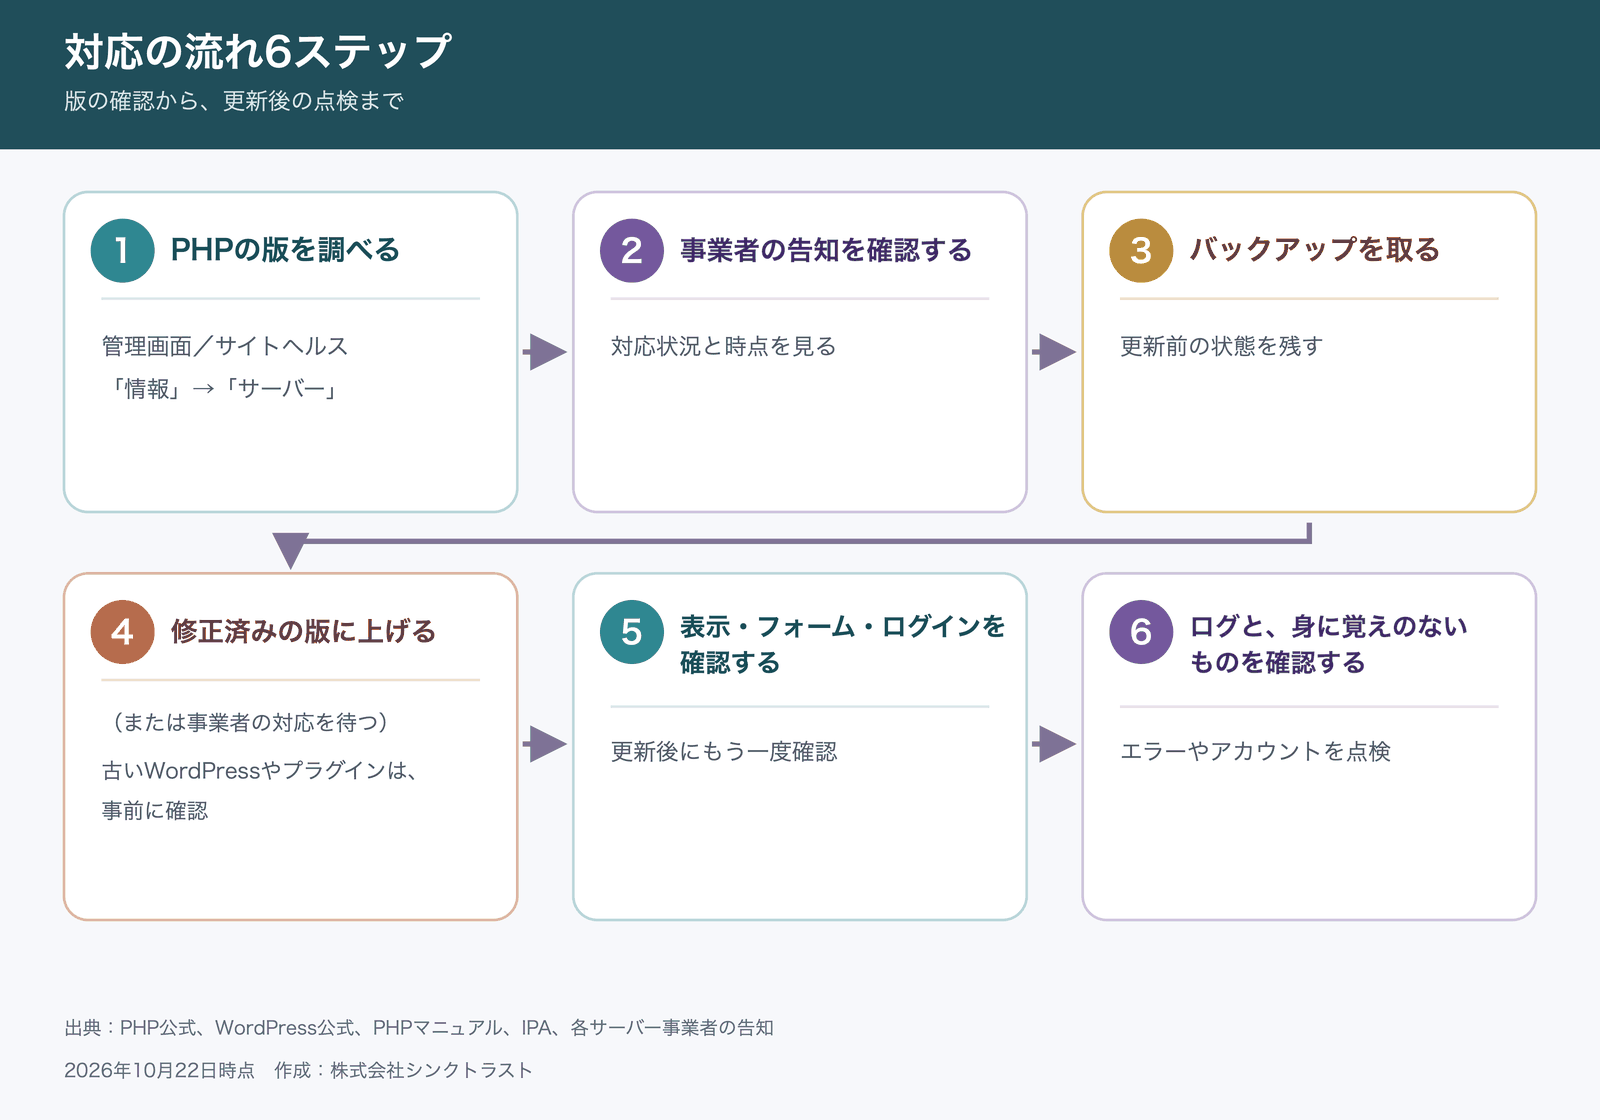Viewport: 1600px width, 1120px height.
Task: Click the orange number 4 circle badge
Action: (122, 632)
